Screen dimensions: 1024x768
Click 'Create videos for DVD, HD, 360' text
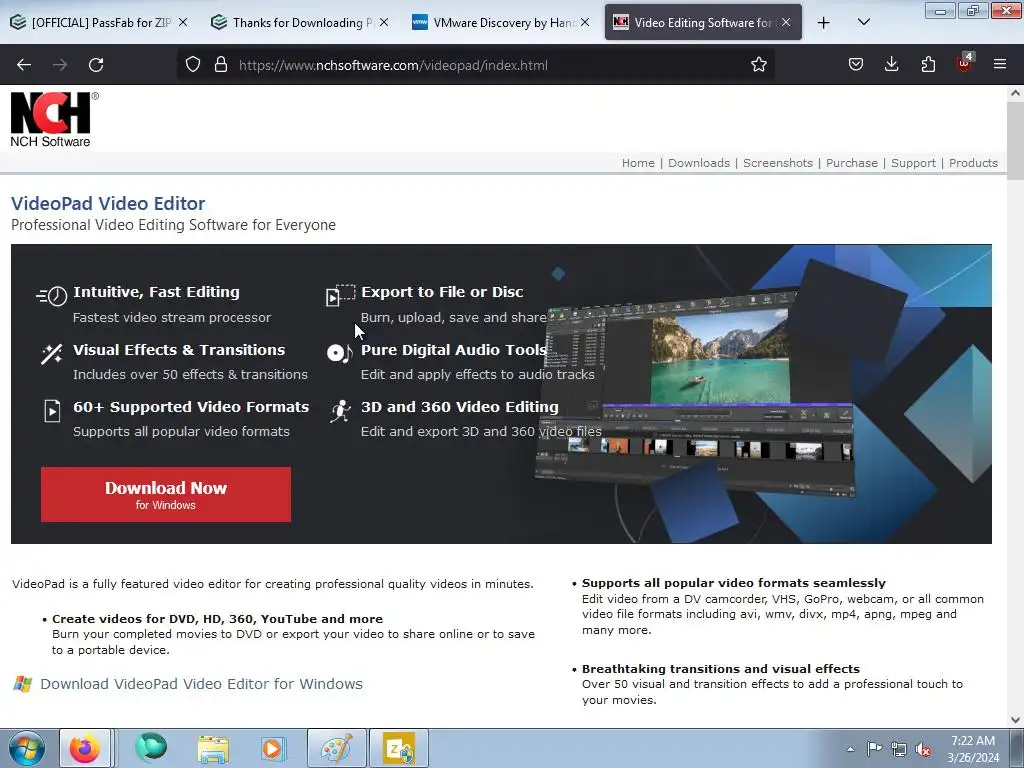(x=217, y=618)
